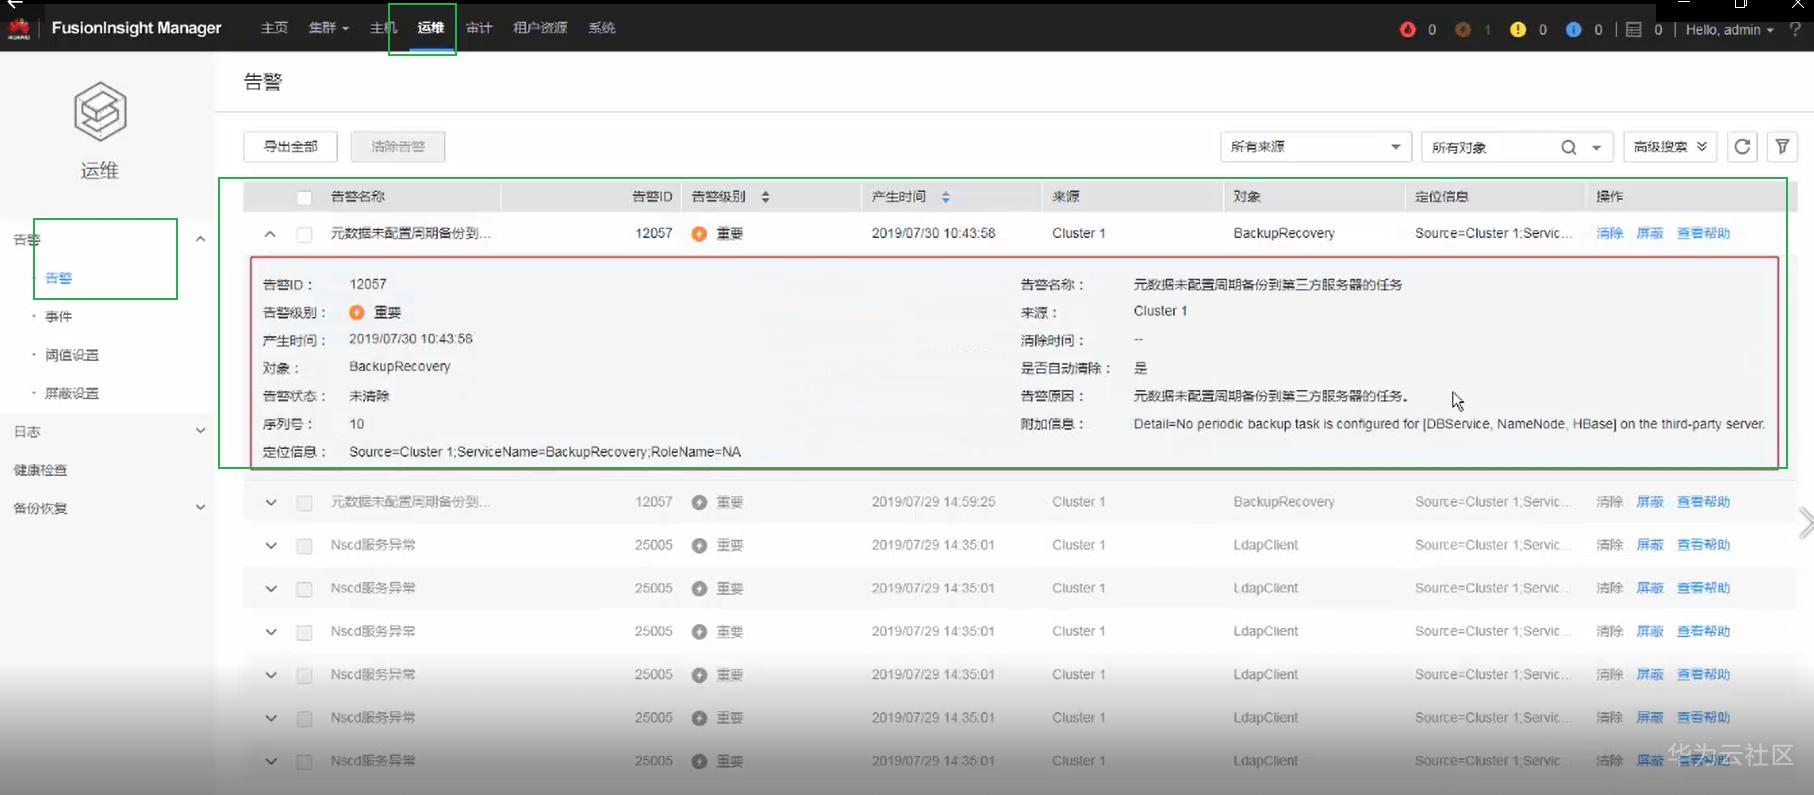This screenshot has width=1814, height=795.
Task: Click the Detail=No periodic backup task text
Action: [1449, 424]
